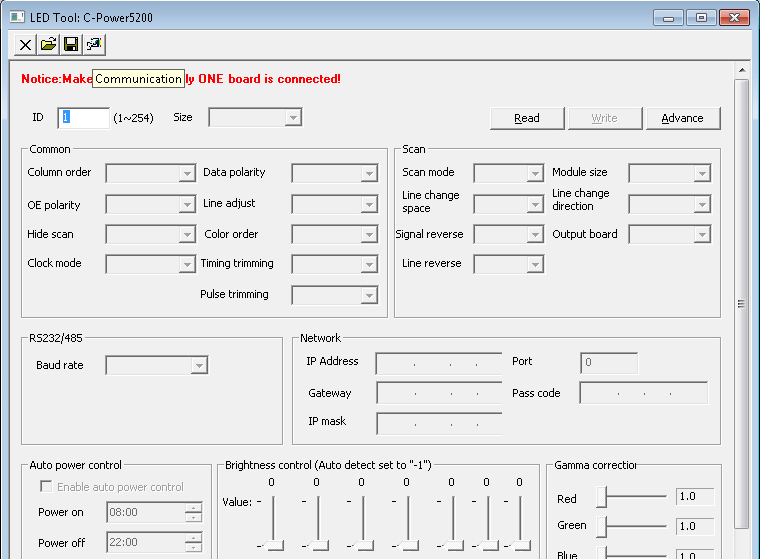This screenshot has height=559, width=760.
Task: Click the Red gamma slider thumb
Action: point(602,497)
